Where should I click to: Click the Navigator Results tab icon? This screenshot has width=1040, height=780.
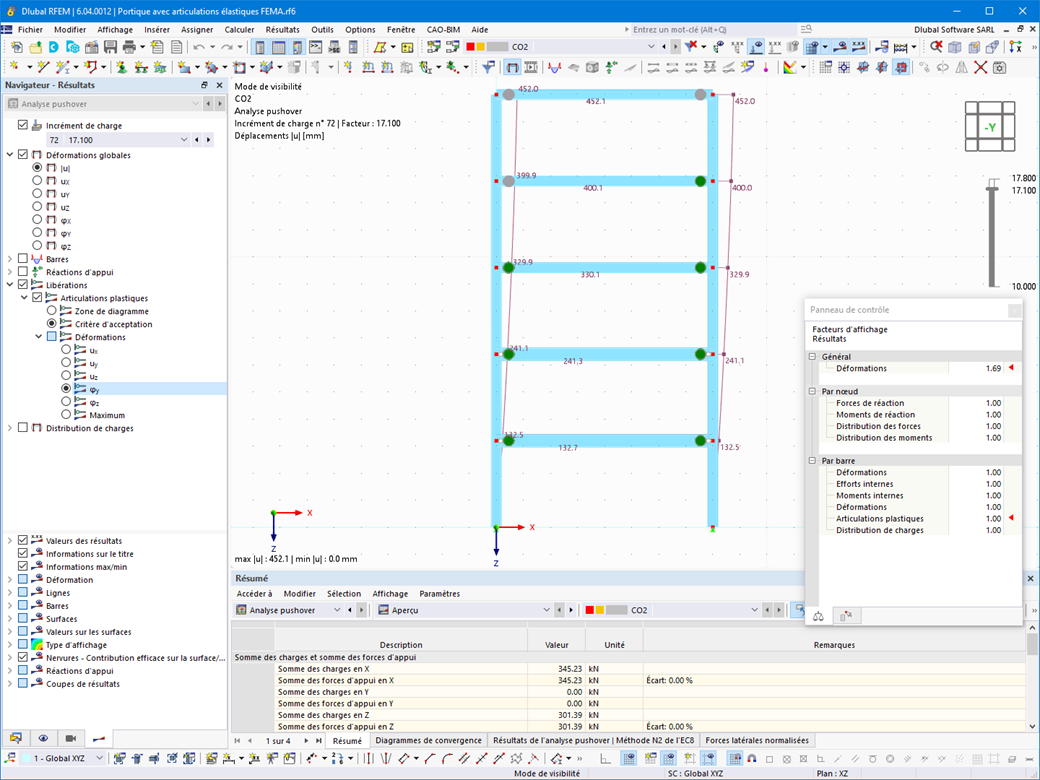coord(98,738)
